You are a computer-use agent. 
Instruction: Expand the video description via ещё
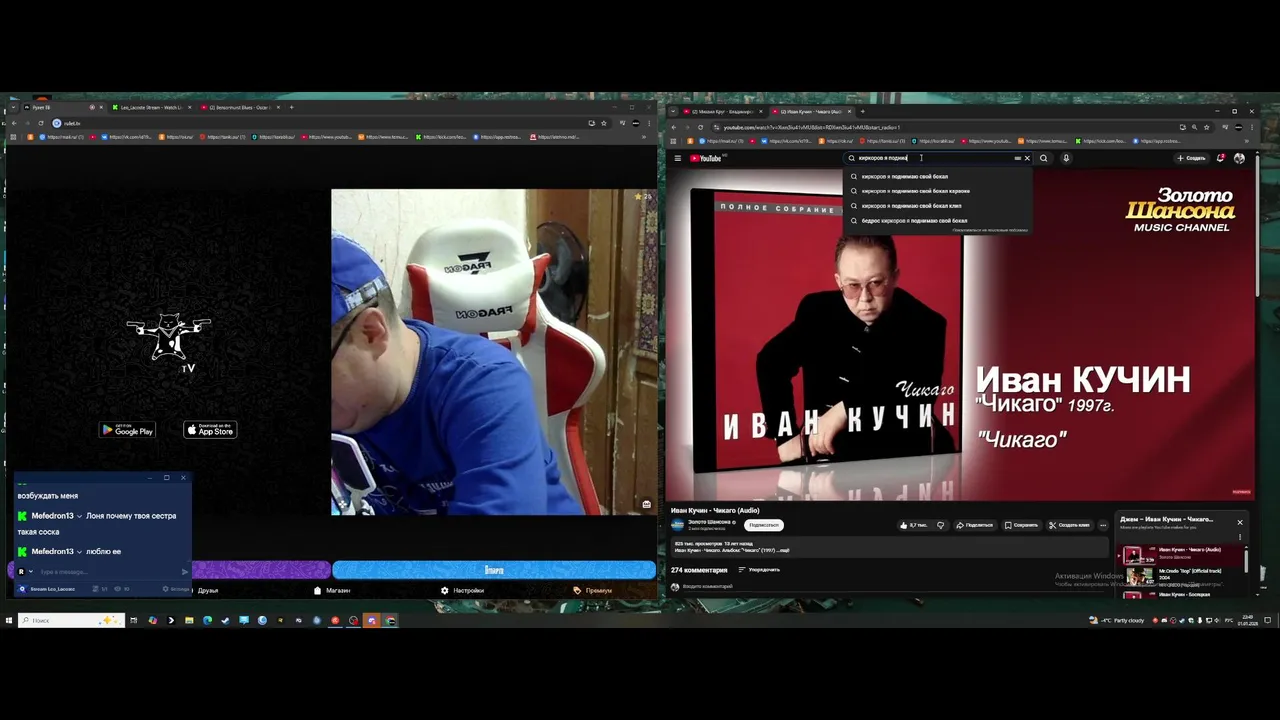point(783,550)
